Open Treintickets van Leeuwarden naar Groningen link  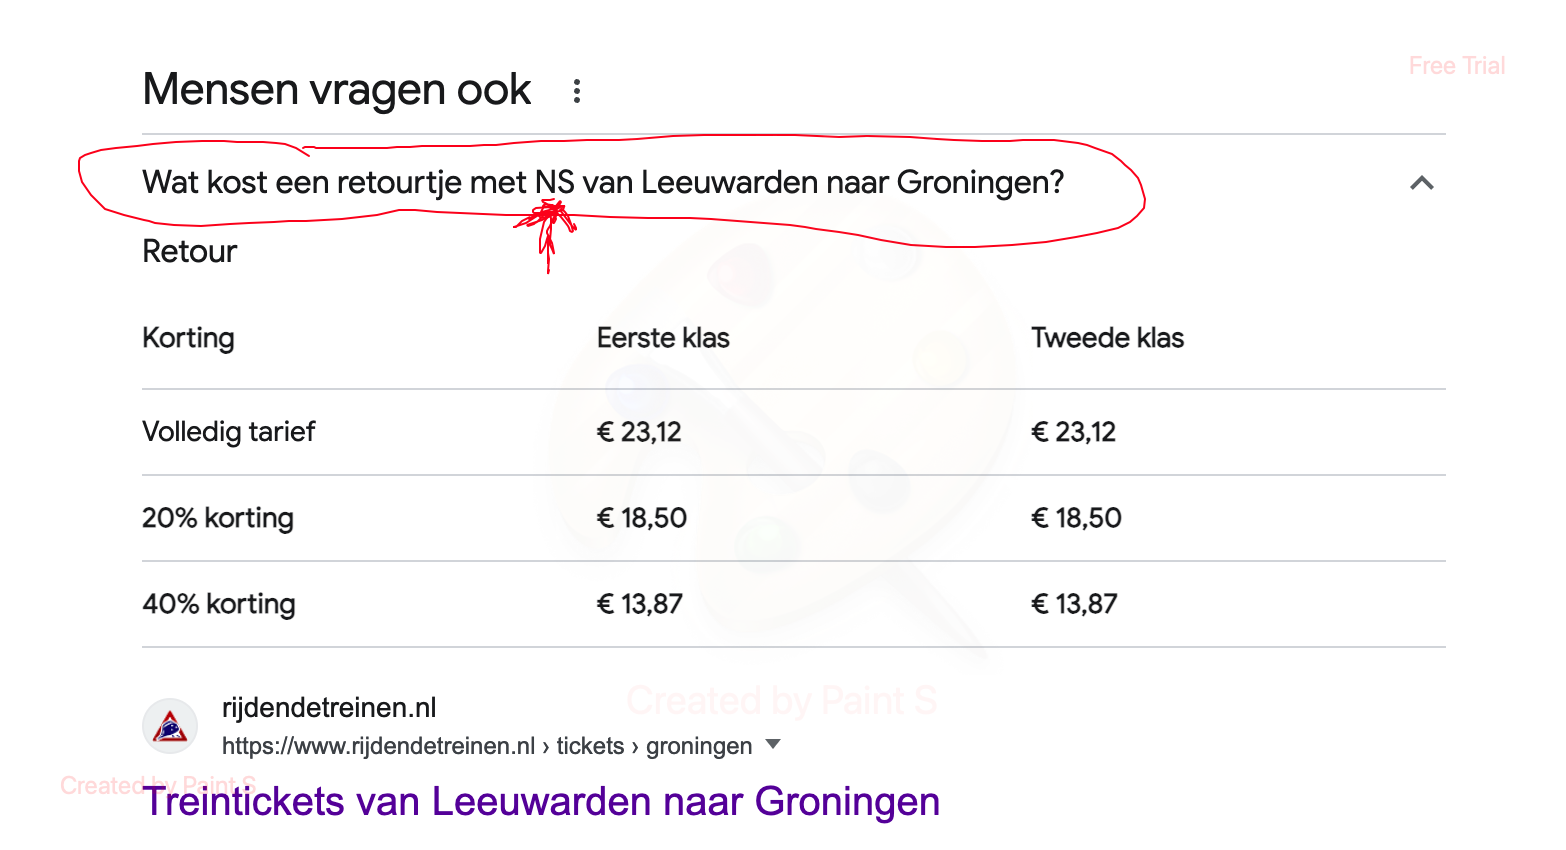[541, 802]
